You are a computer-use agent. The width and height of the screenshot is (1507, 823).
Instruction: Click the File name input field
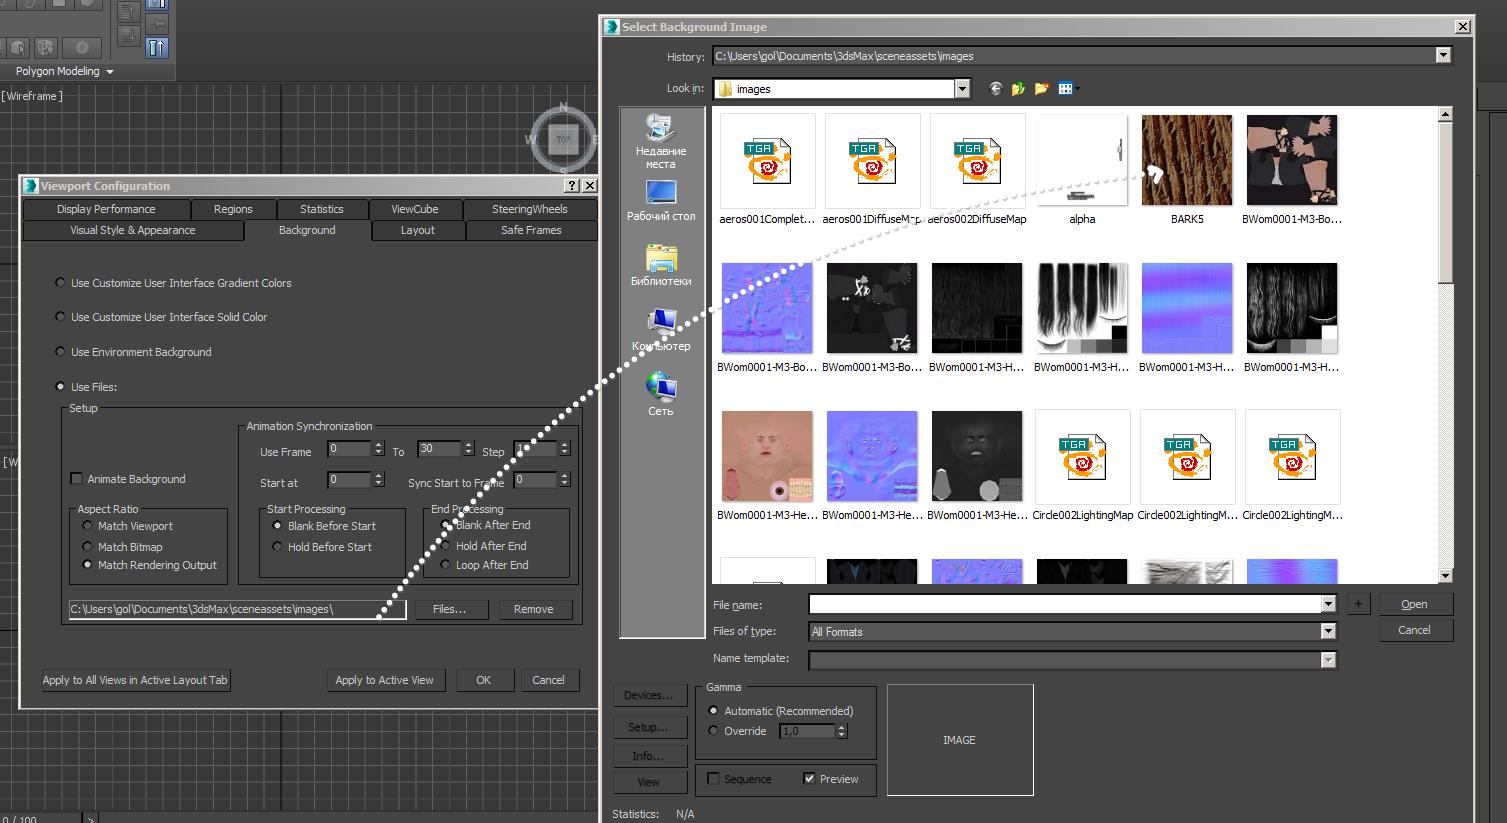click(x=1065, y=604)
